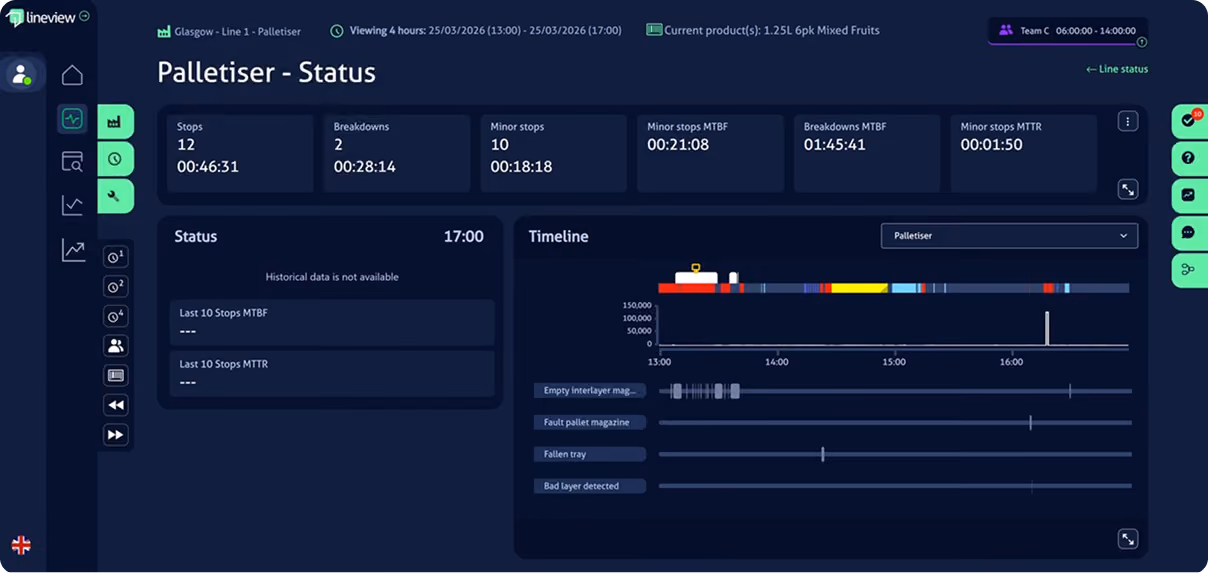Select the Minor stops MTBF card
The height and width of the screenshot is (574, 1208).
[711, 154]
